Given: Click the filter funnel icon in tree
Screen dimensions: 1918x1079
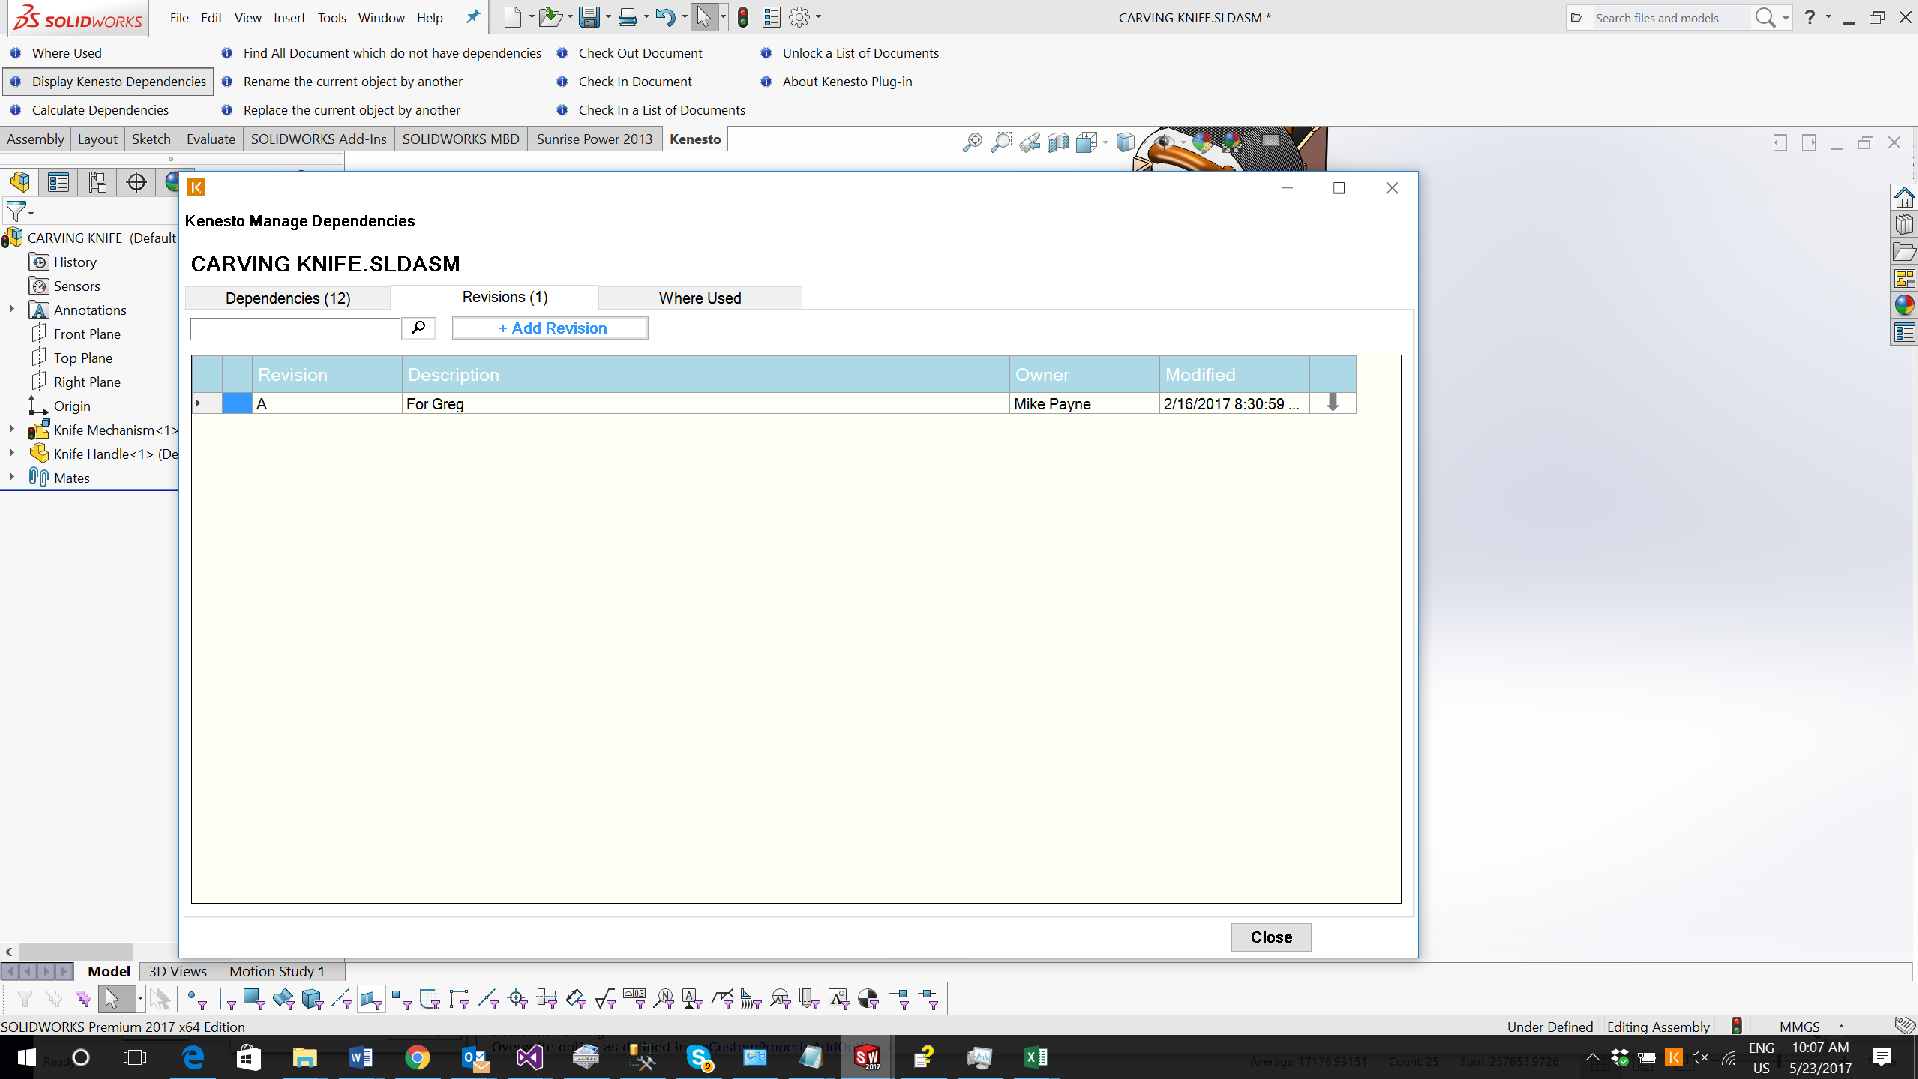Looking at the screenshot, I should coord(17,211).
